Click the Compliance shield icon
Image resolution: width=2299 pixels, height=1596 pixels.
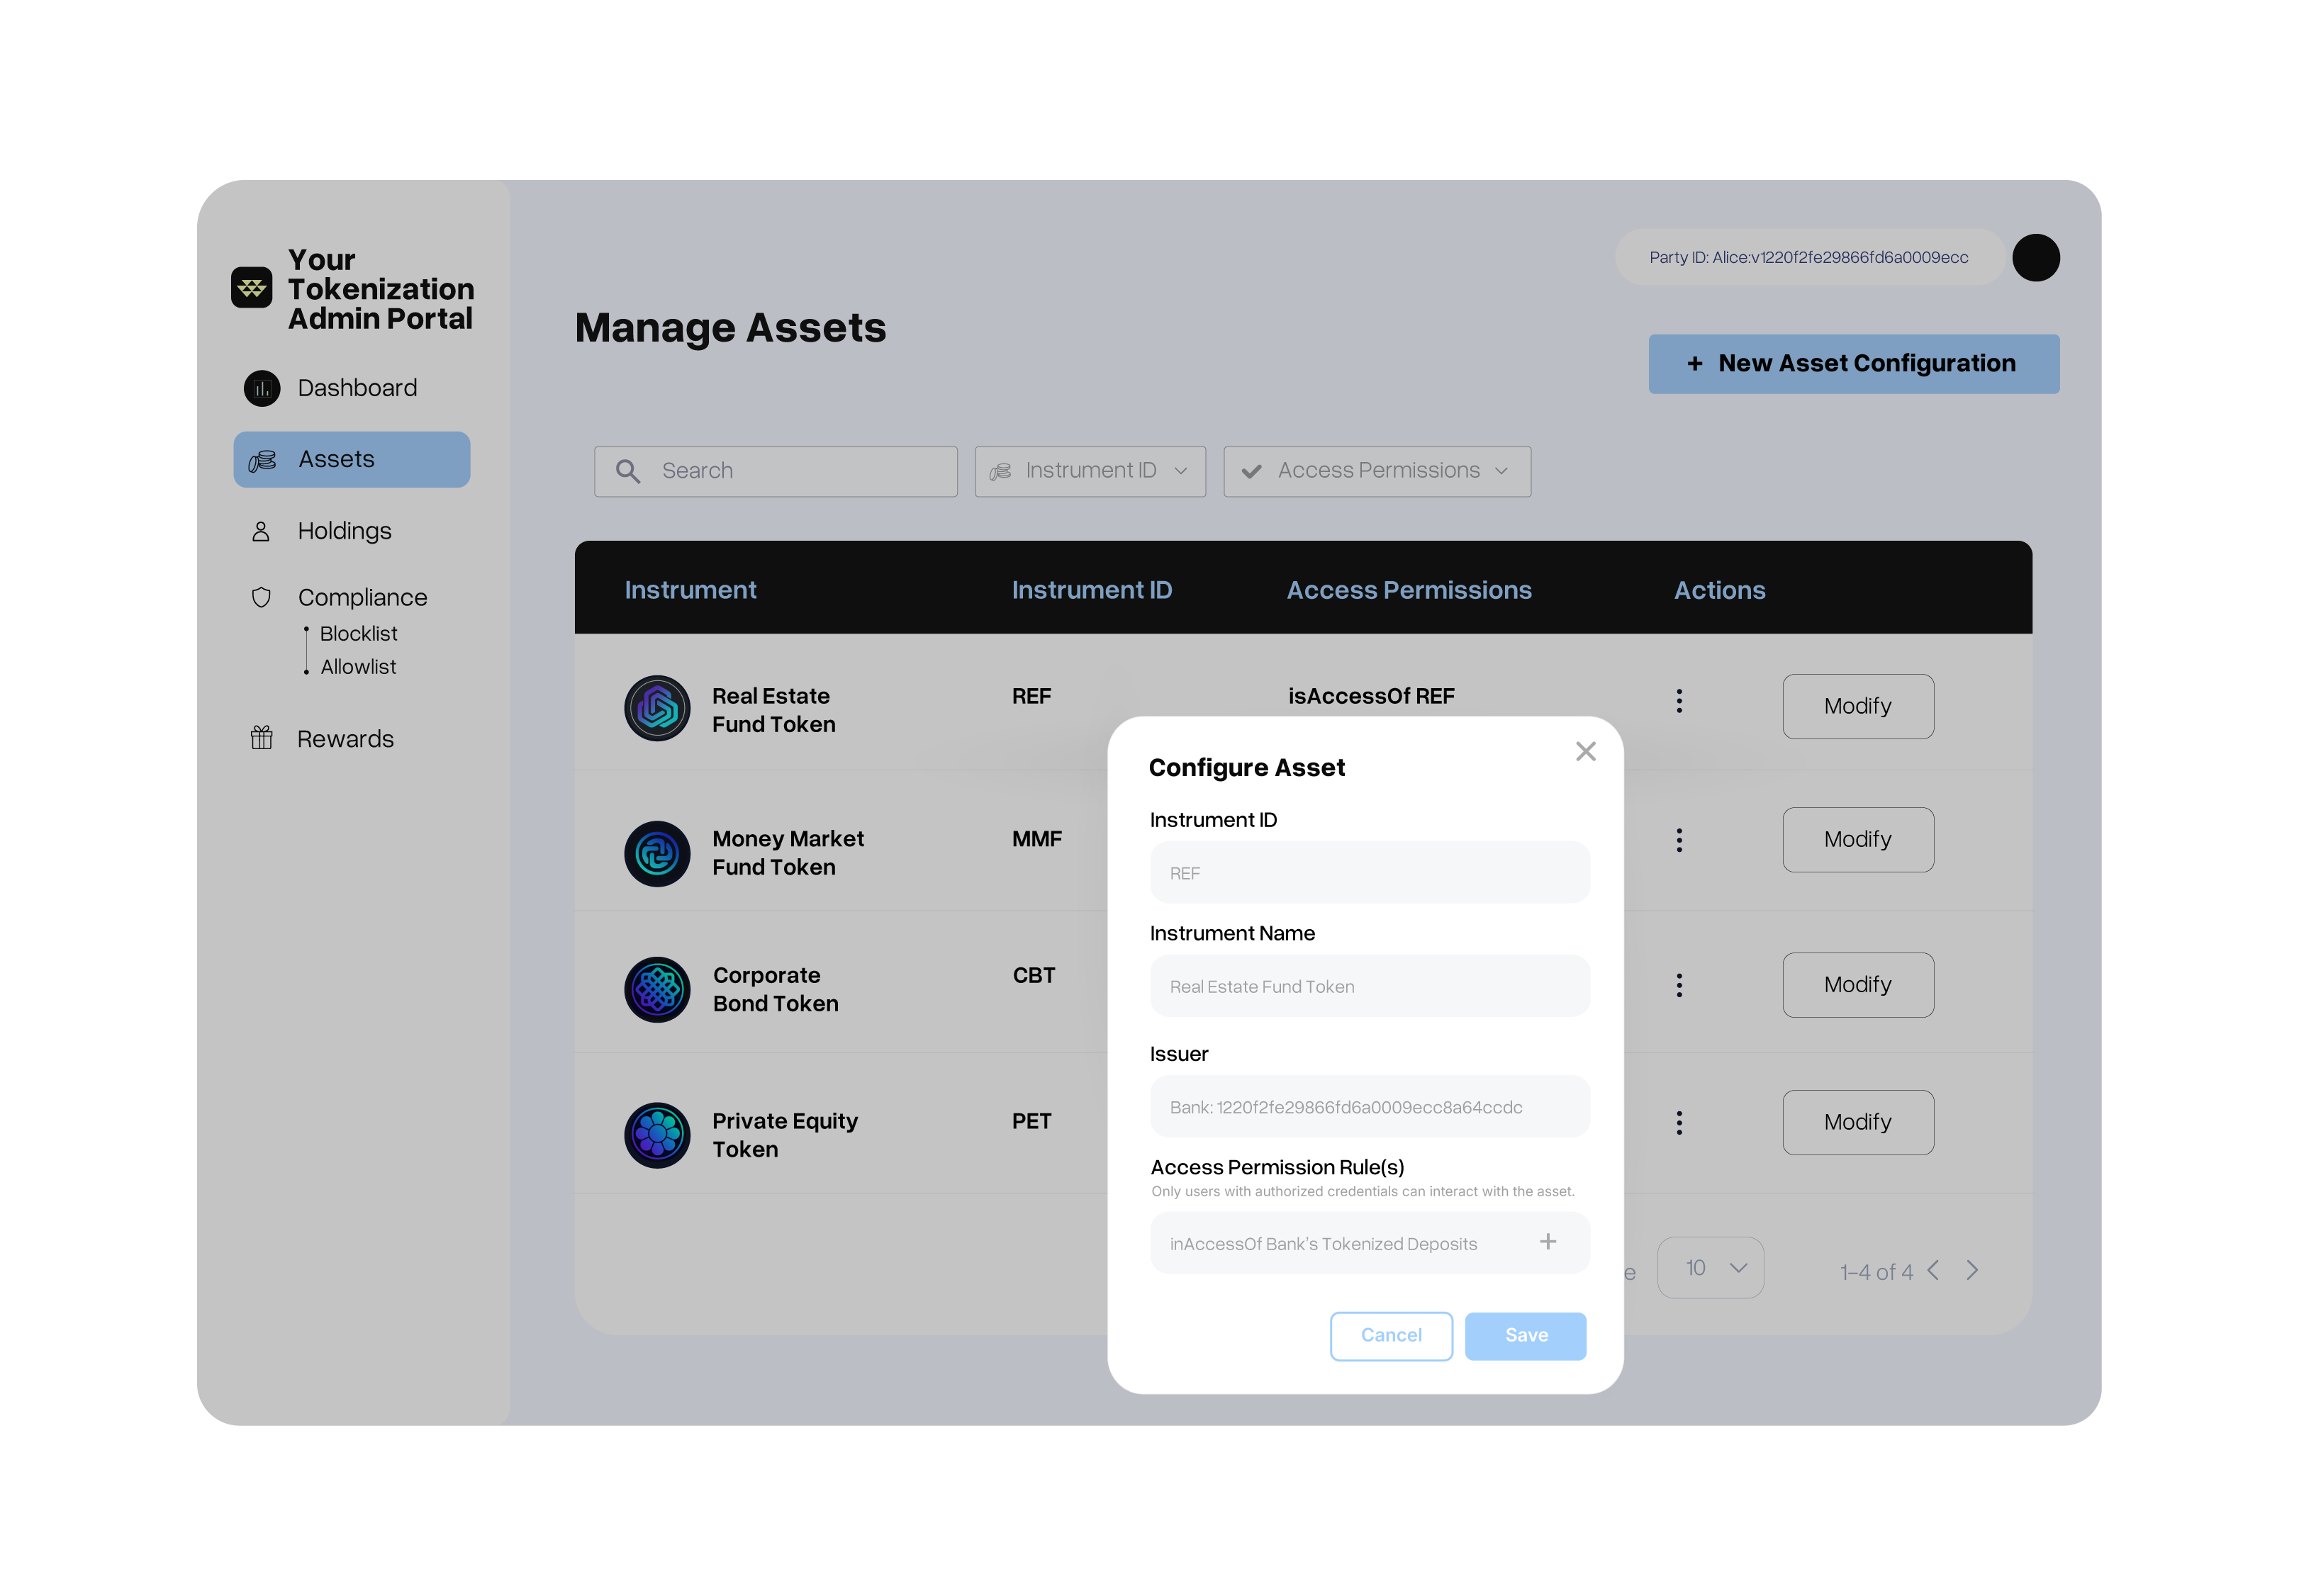tap(261, 597)
